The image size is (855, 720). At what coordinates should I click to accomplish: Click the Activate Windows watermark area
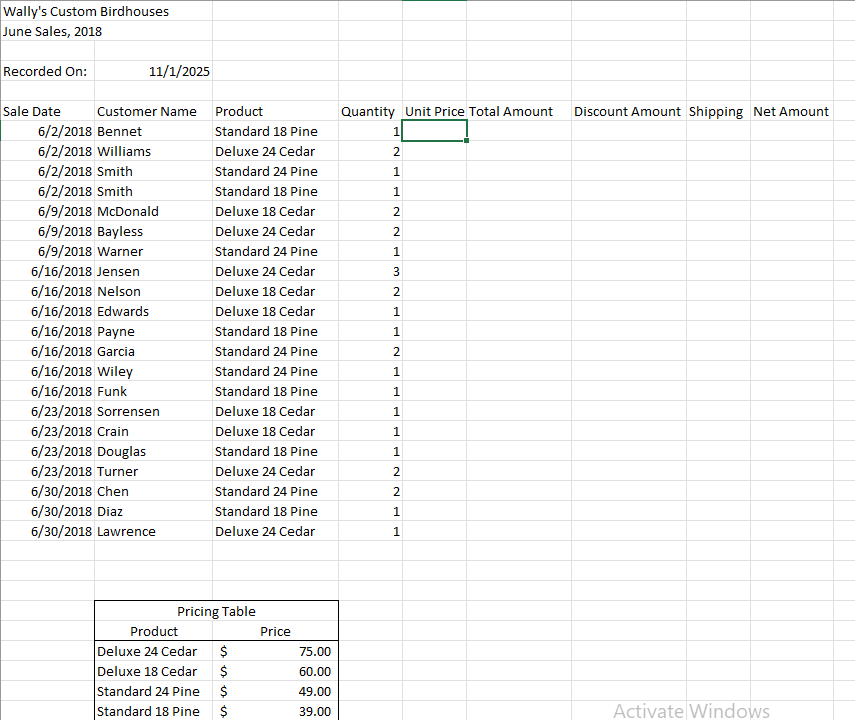(692, 710)
